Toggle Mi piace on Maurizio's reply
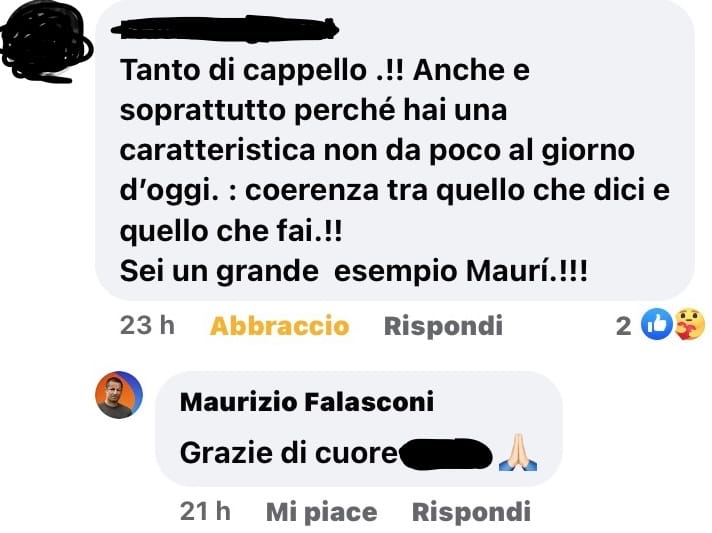Image resolution: width=712 pixels, height=533 pixels. tap(321, 512)
